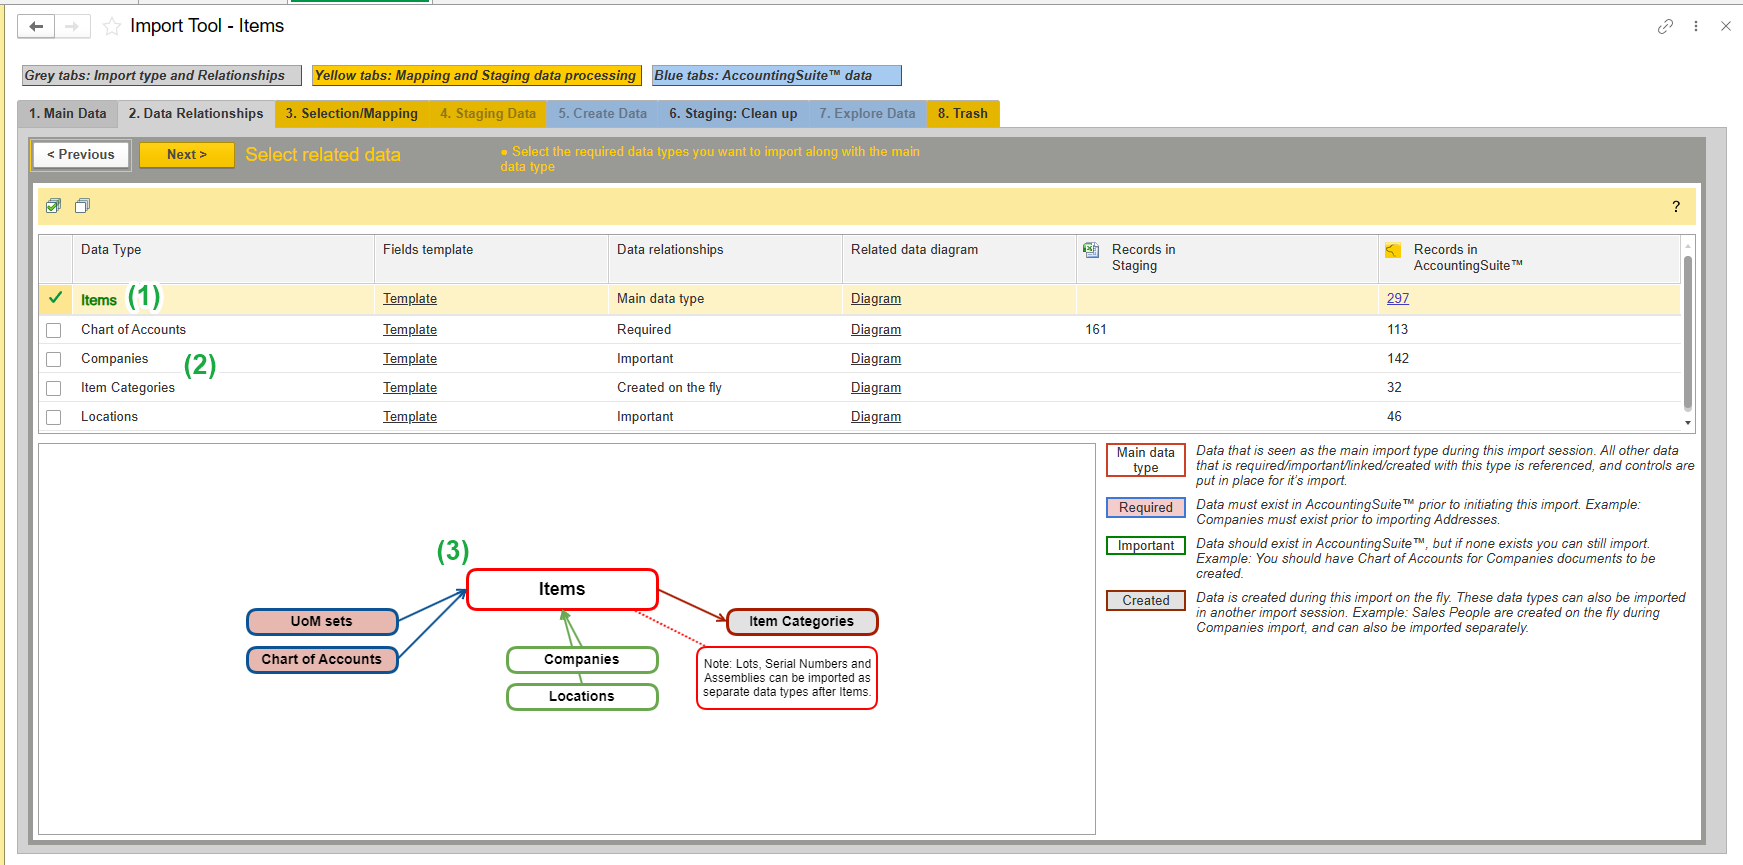Click the Grey tabs legend label
Screen dimensions: 1743x865
(x=162, y=76)
